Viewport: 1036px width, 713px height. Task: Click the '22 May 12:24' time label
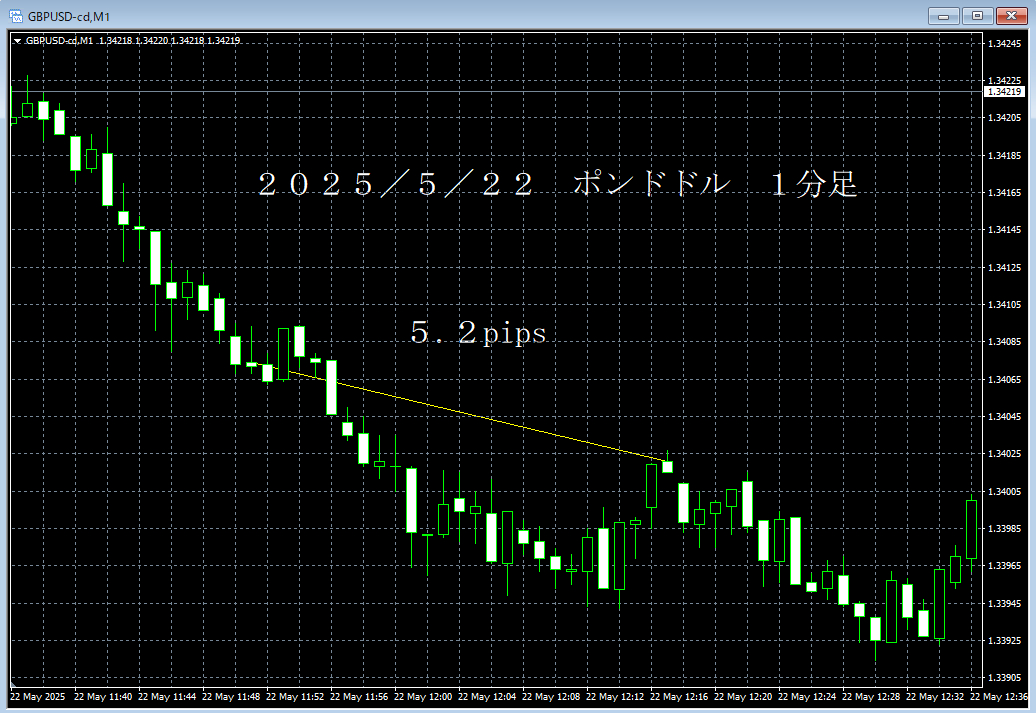click(x=807, y=696)
